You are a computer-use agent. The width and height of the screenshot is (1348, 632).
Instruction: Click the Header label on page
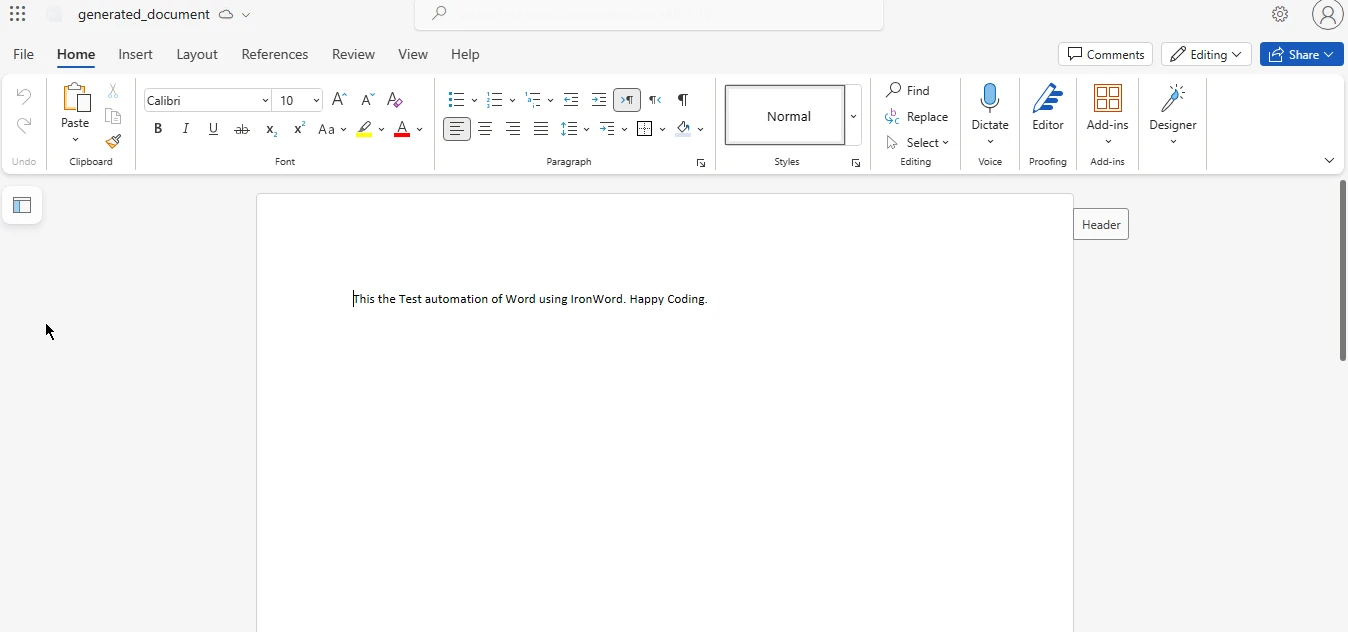[x=1100, y=225]
